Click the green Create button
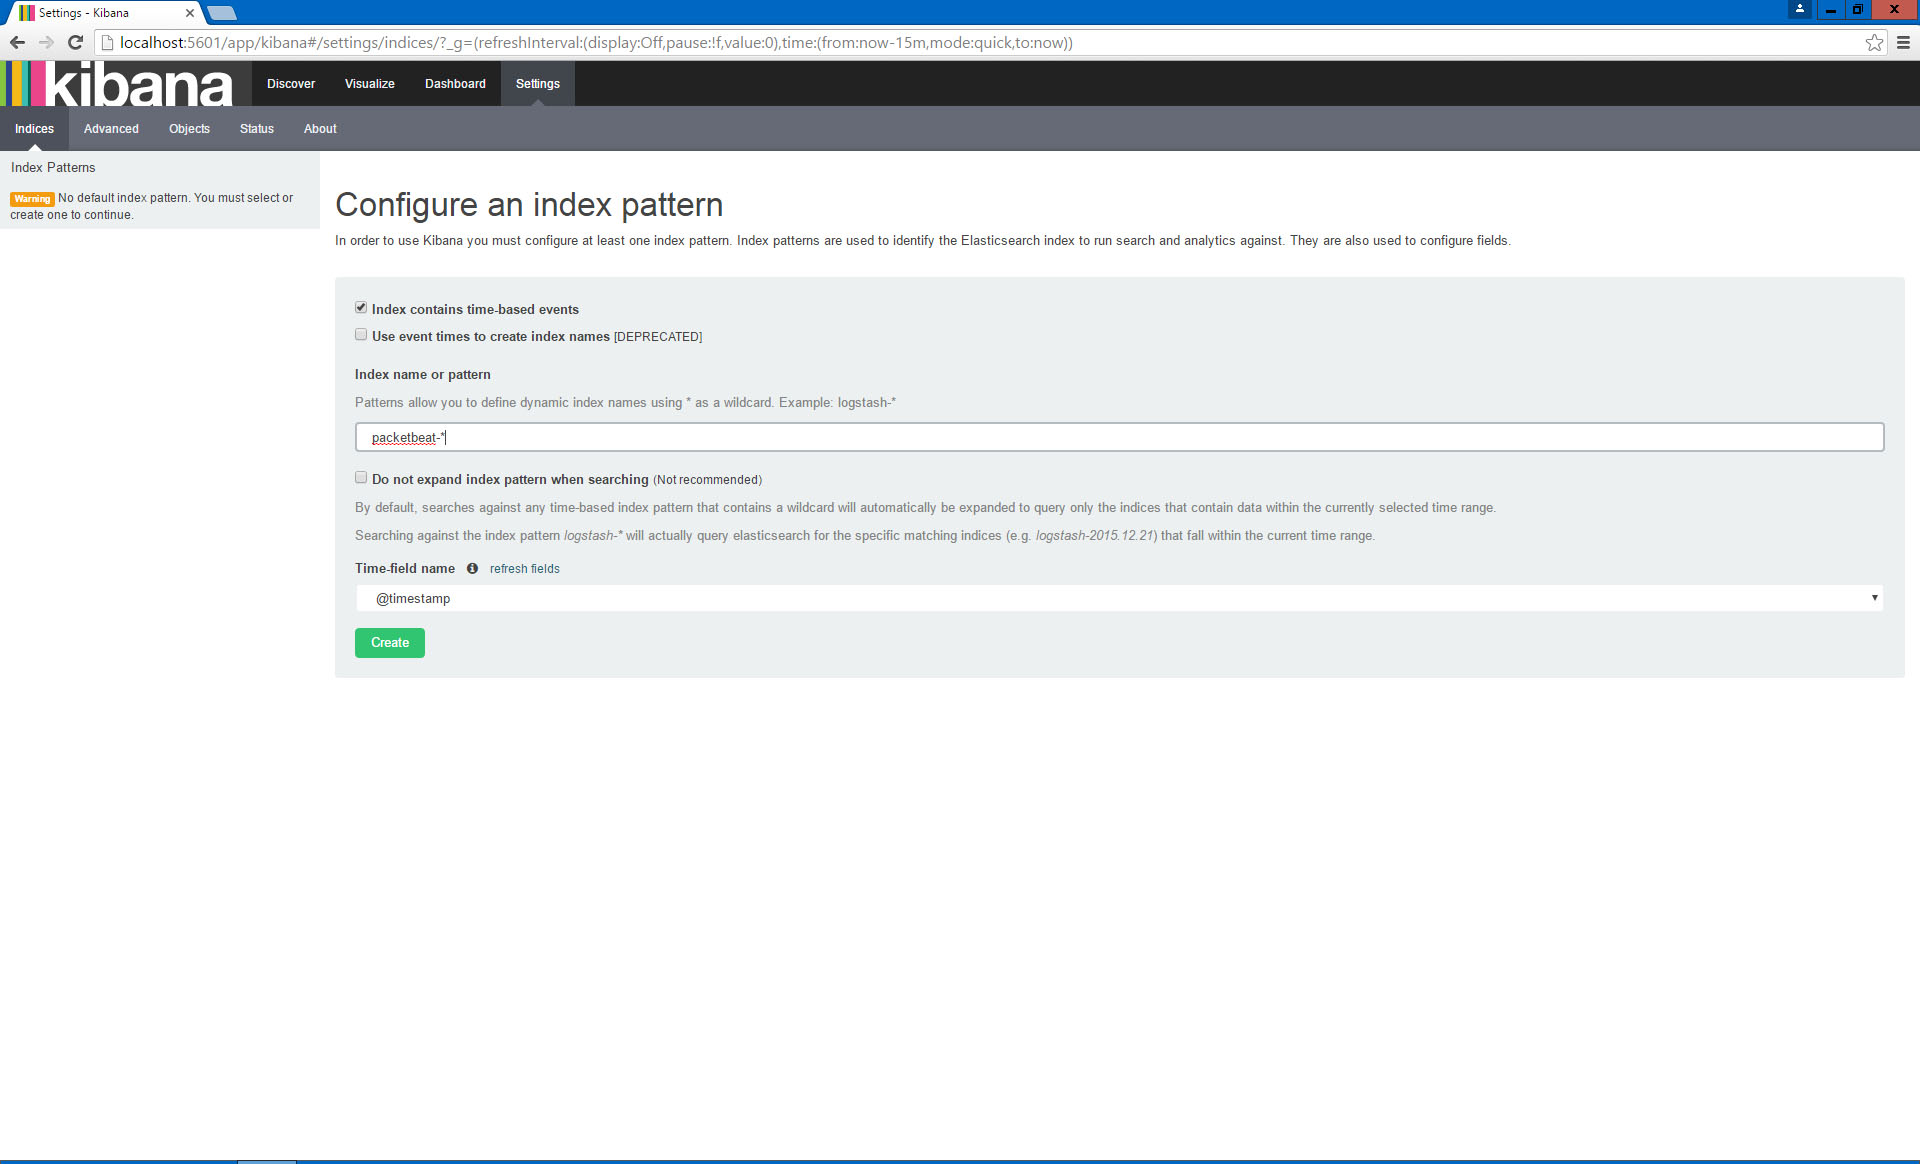The height and width of the screenshot is (1164, 1920). coord(390,643)
